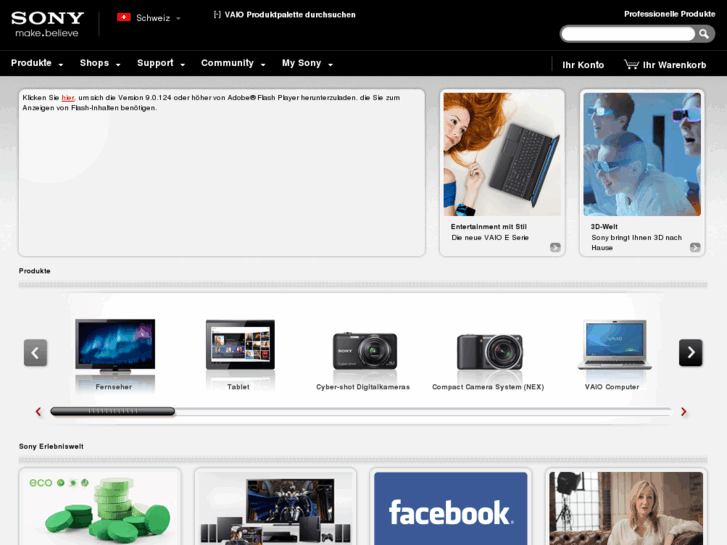Screen dimensions: 727x545
Task: Open the eco green coins tile
Action: tap(100, 508)
